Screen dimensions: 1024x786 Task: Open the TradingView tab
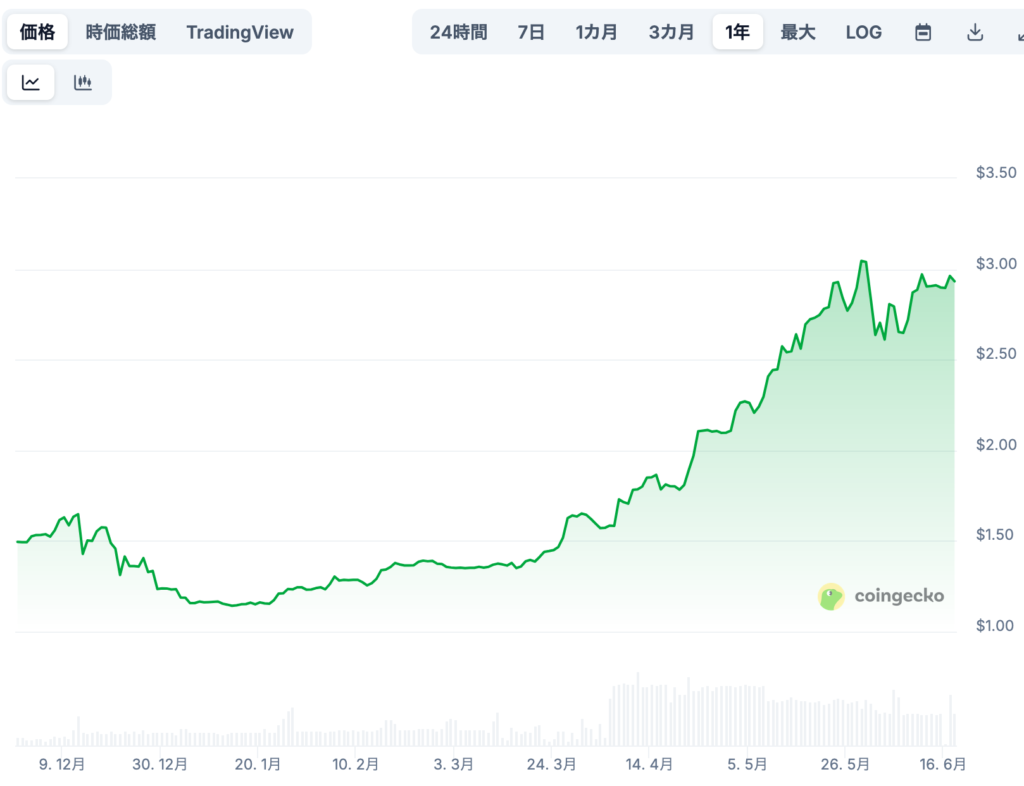click(x=240, y=32)
